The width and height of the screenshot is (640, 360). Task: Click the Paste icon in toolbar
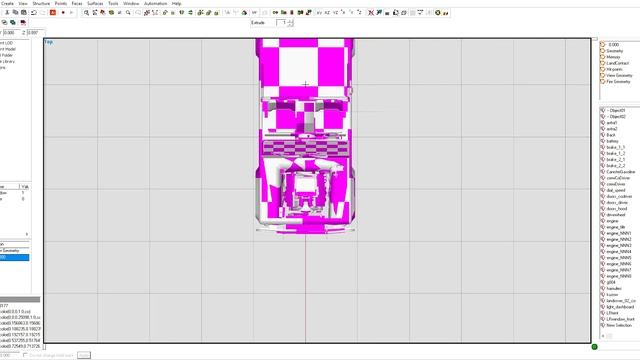pos(24,13)
